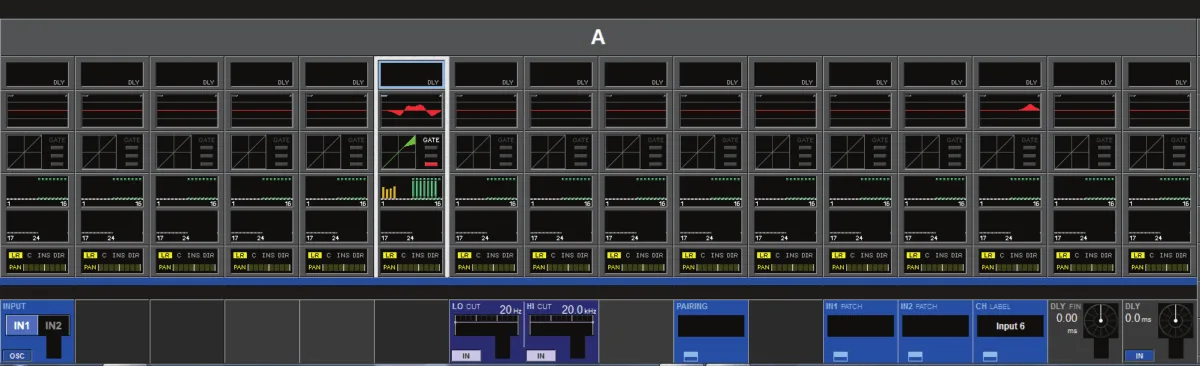Open channel 1 bus sends 1-16 block
The width and height of the screenshot is (1200, 366).
click(37, 191)
